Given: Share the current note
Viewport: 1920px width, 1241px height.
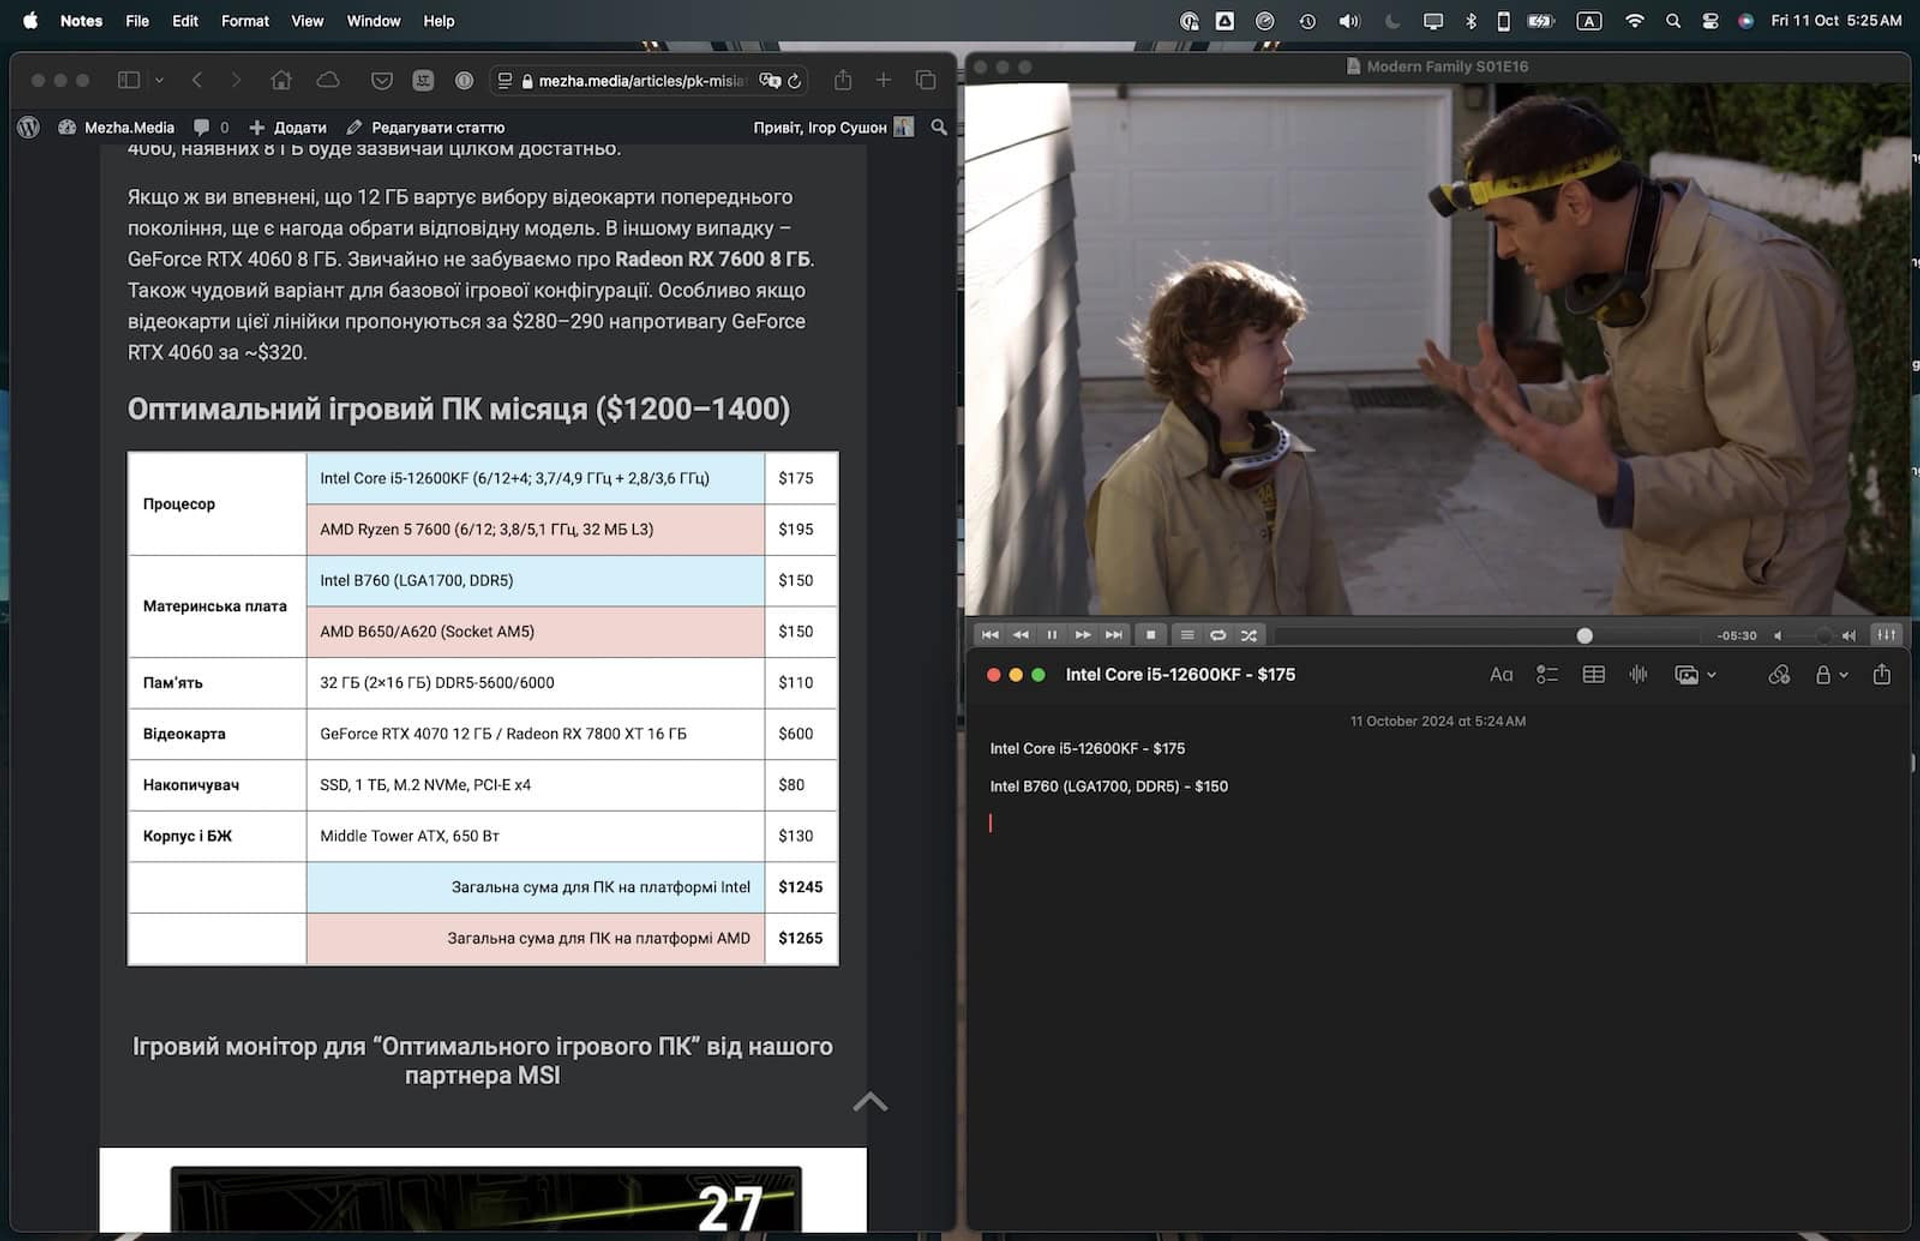Looking at the screenshot, I should point(1882,674).
